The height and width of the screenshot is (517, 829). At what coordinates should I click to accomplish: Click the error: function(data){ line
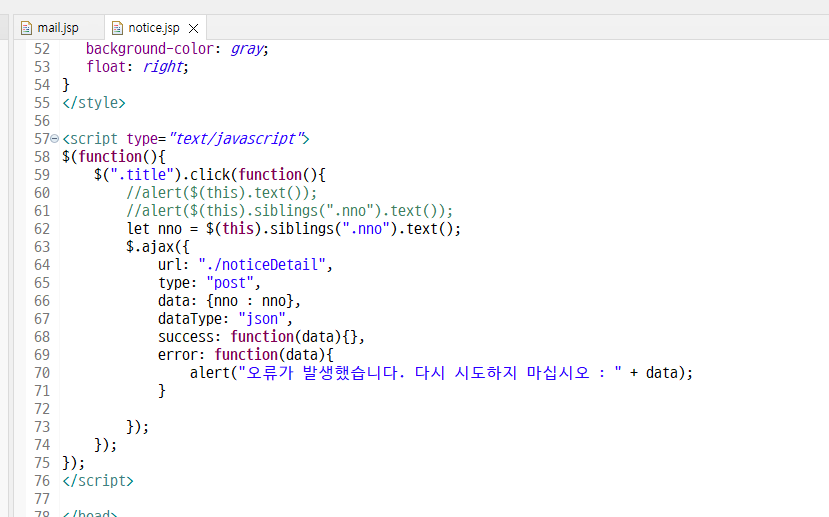(x=245, y=354)
